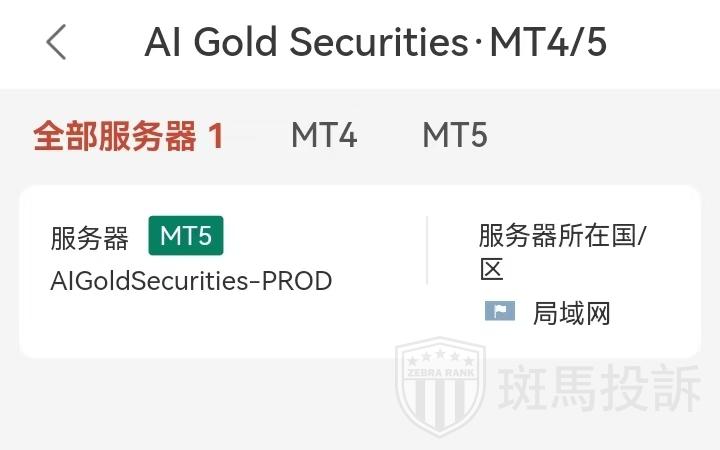Click the ZEBRA RANK text inside the shield
The image size is (720, 450).
(x=442, y=374)
